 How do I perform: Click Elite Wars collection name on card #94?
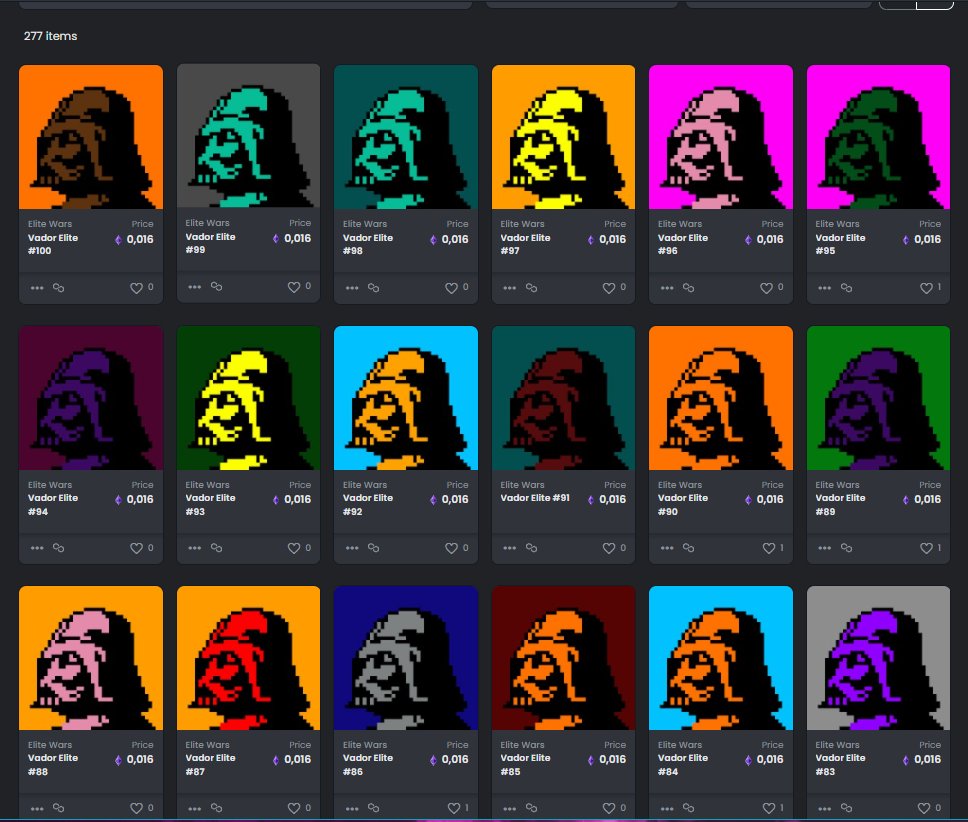point(50,484)
